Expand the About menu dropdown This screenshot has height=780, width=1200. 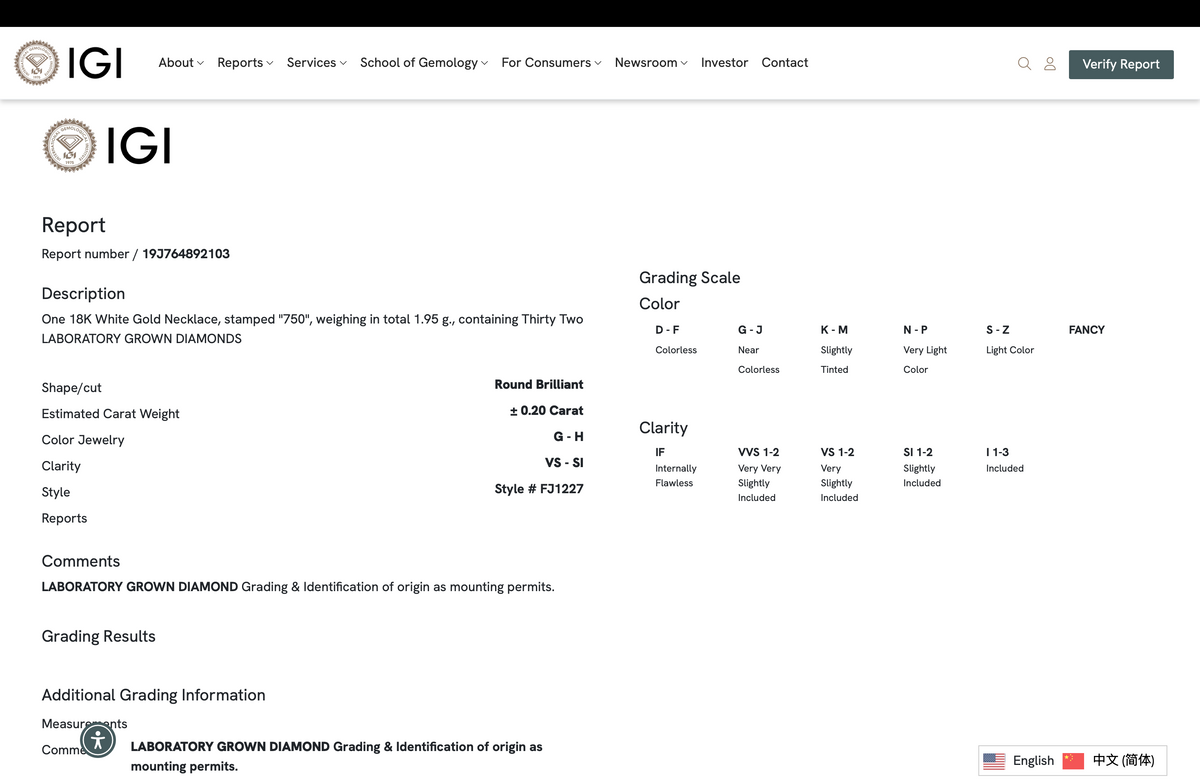(181, 62)
